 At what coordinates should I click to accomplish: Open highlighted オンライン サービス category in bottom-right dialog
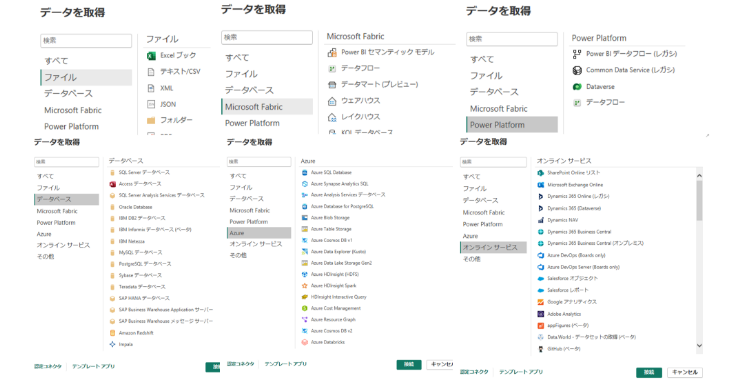coord(493,247)
